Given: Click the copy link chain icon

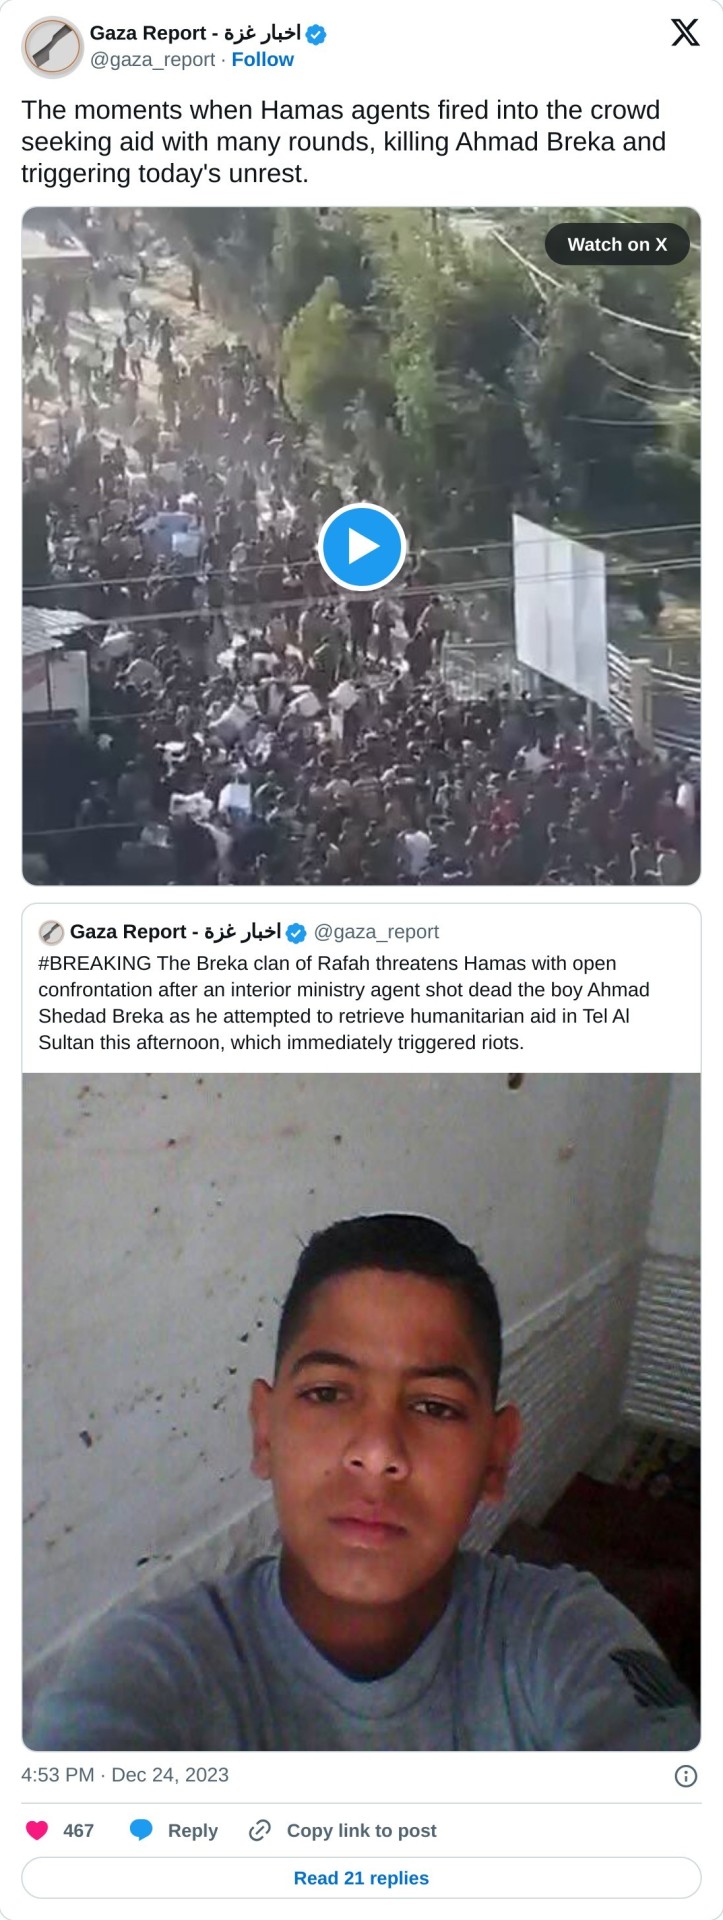Looking at the screenshot, I should tap(260, 1830).
